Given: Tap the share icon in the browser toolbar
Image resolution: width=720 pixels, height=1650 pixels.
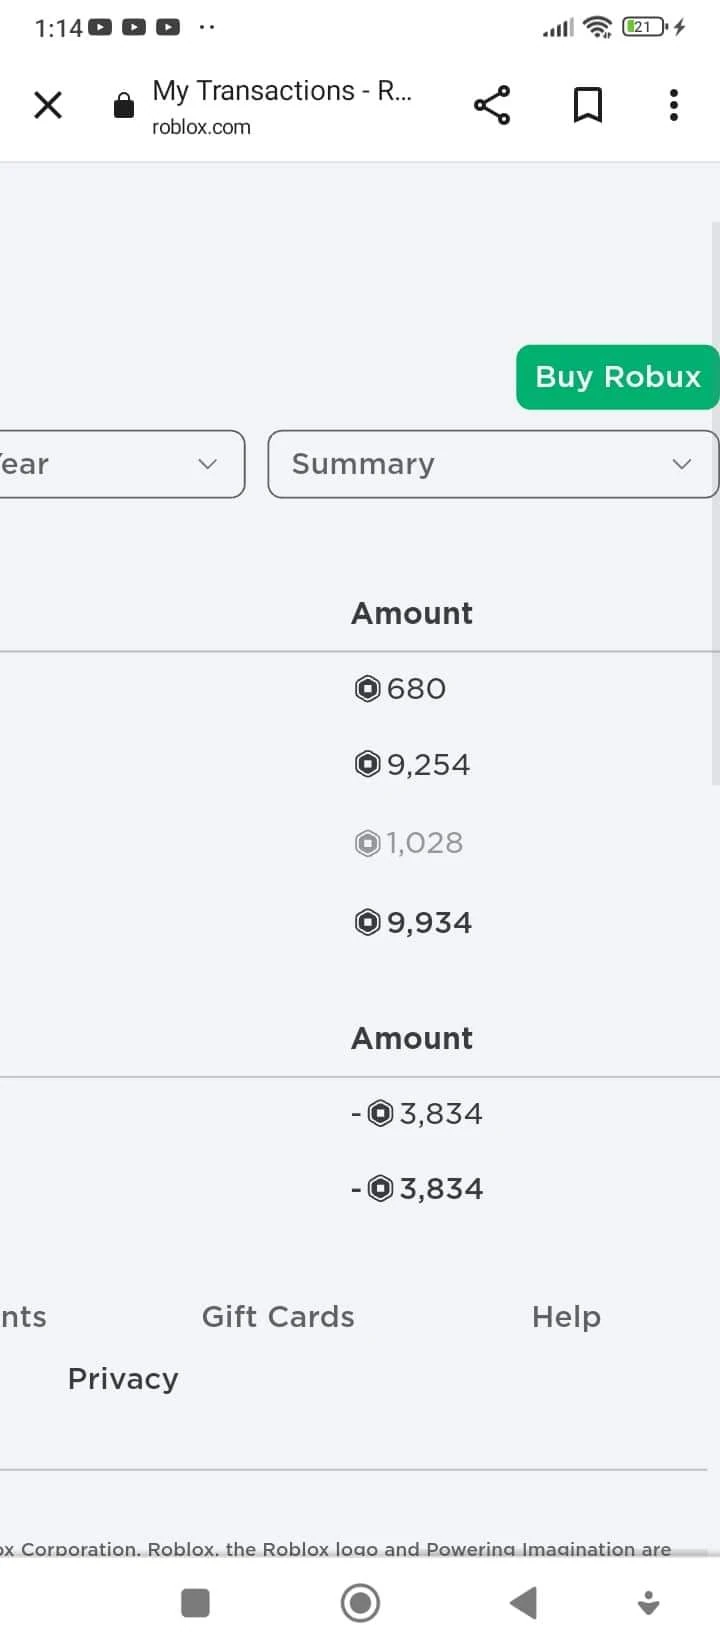Looking at the screenshot, I should pyautogui.click(x=492, y=104).
